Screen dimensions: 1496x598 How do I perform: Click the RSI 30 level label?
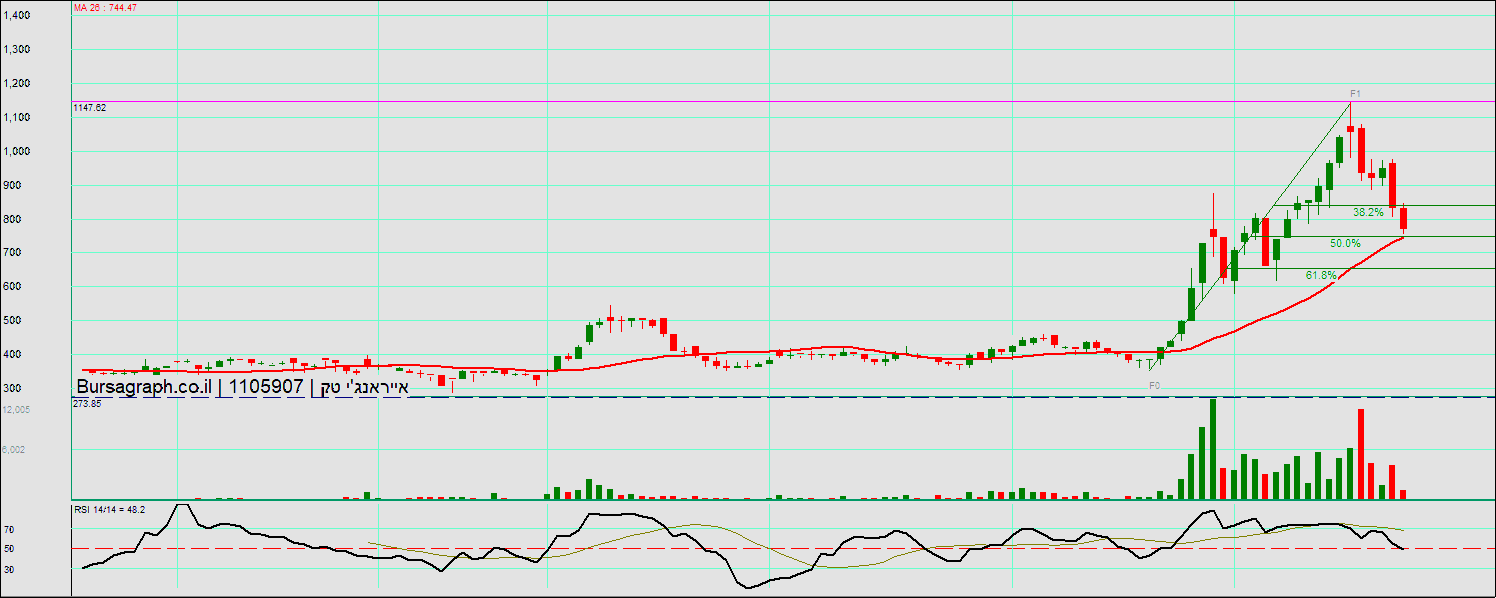9,569
